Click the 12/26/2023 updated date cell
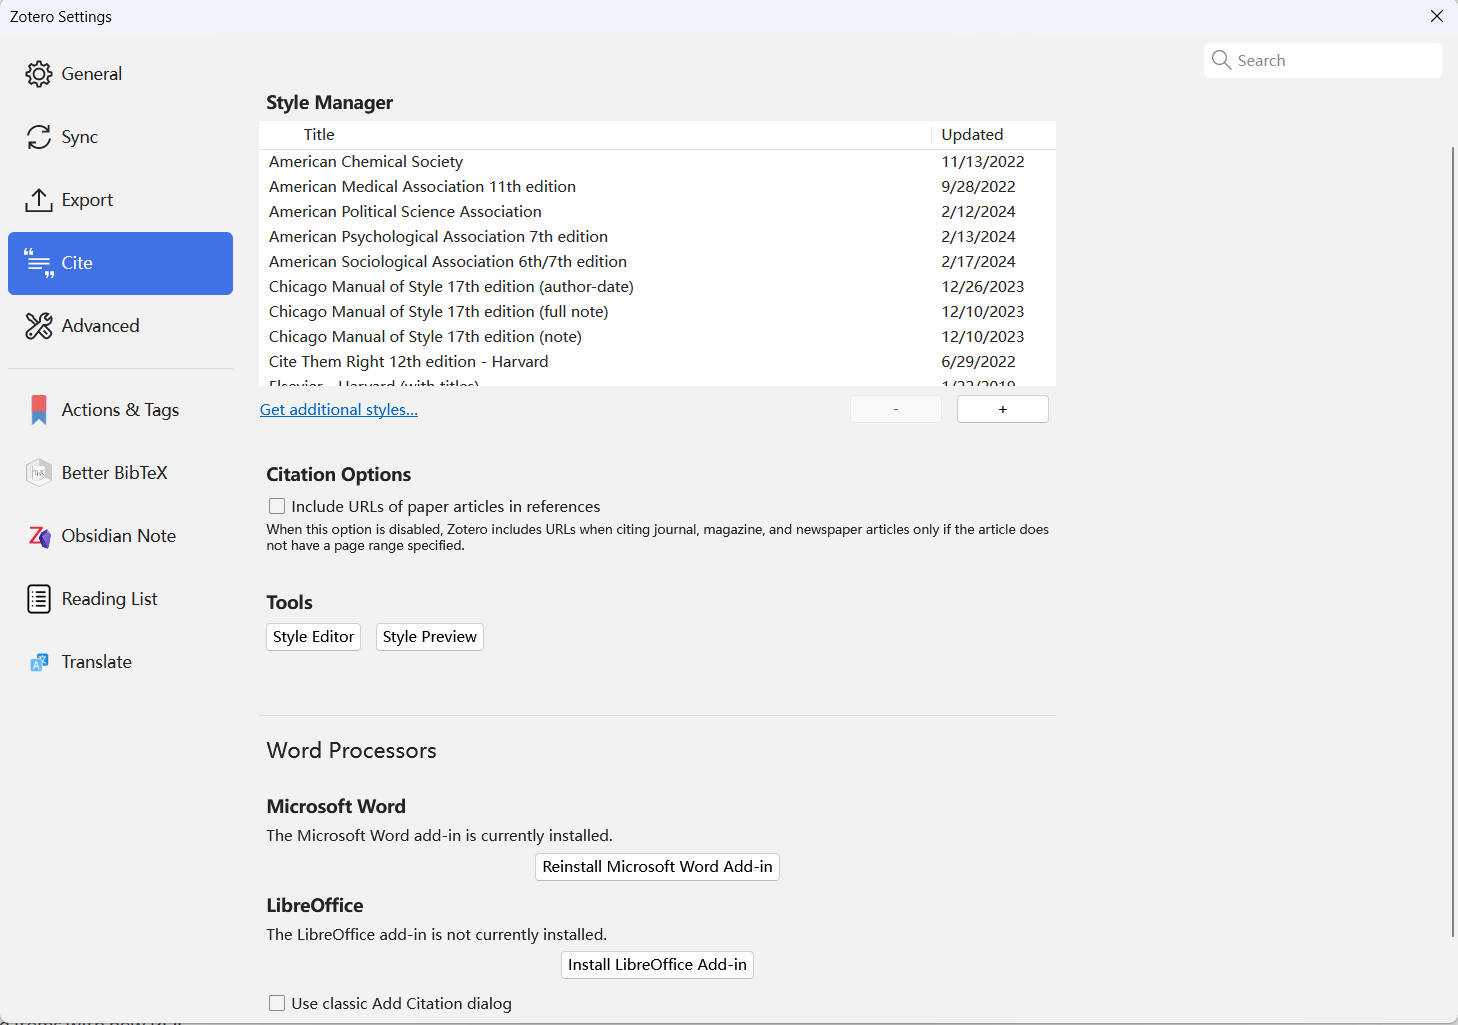The width and height of the screenshot is (1458, 1025). point(982,287)
